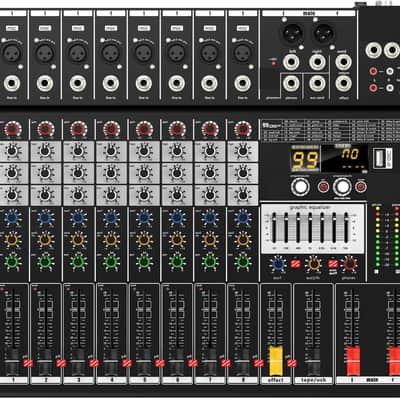Click the channel 4 XLR mic input
The image size is (400, 400).
coord(111,53)
